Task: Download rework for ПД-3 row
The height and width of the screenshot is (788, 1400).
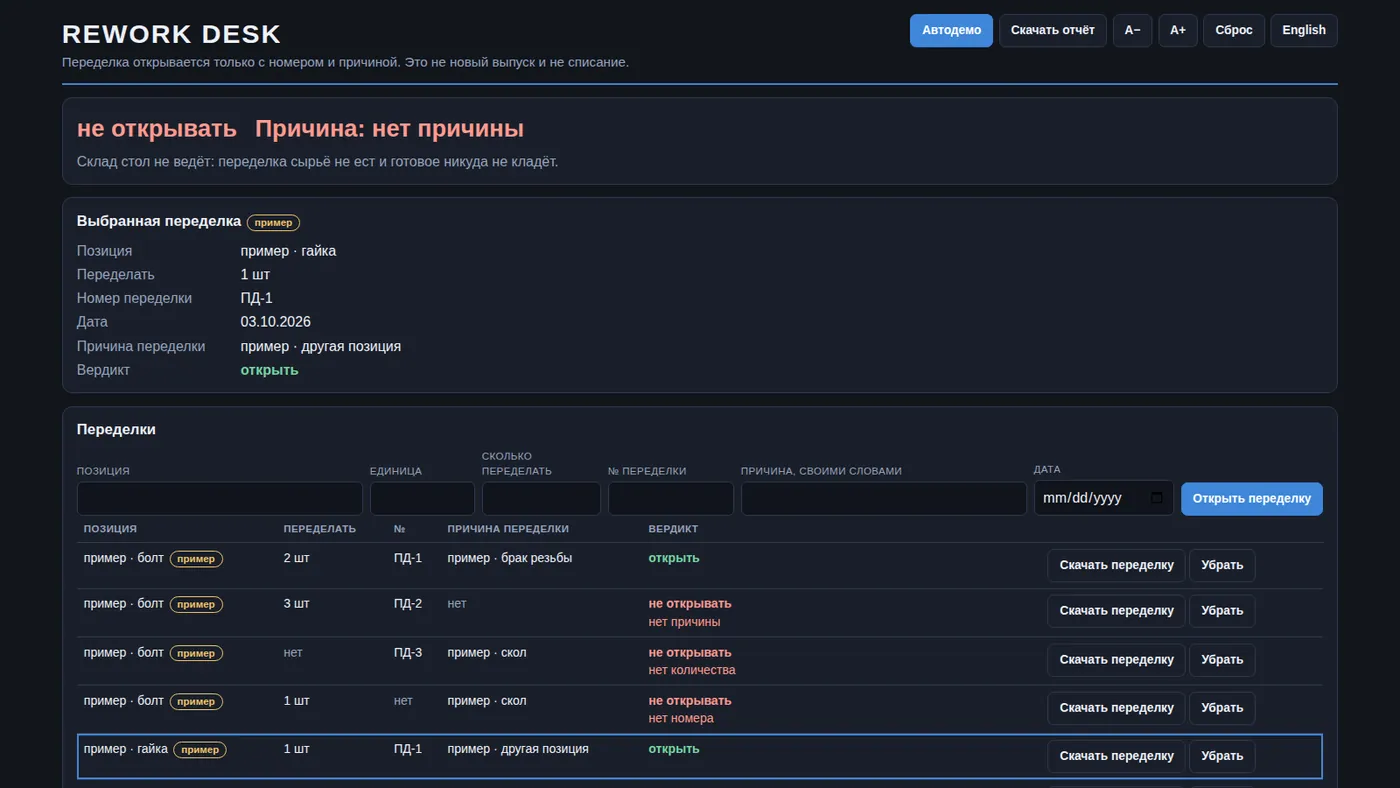Action: pyautogui.click(x=1116, y=660)
